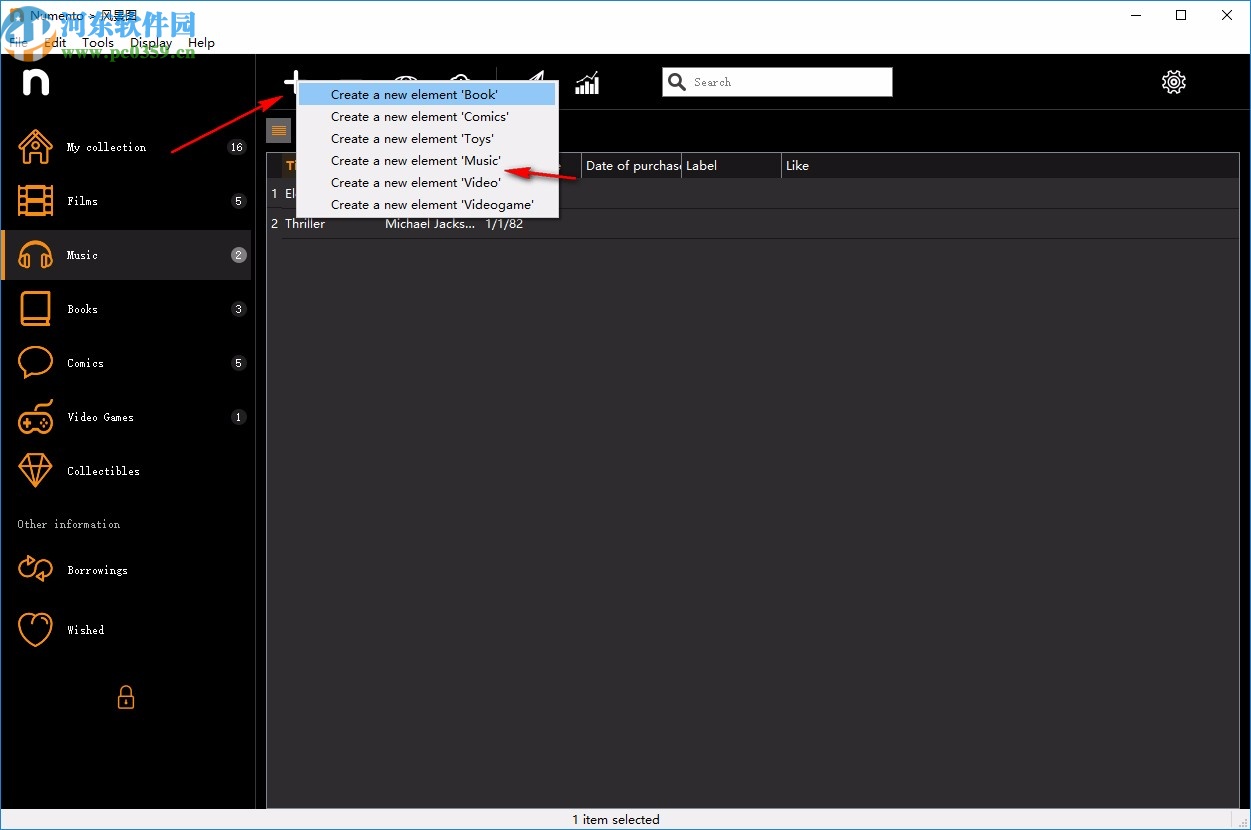Click the house icon for My collection
1251x830 pixels.
(35, 147)
